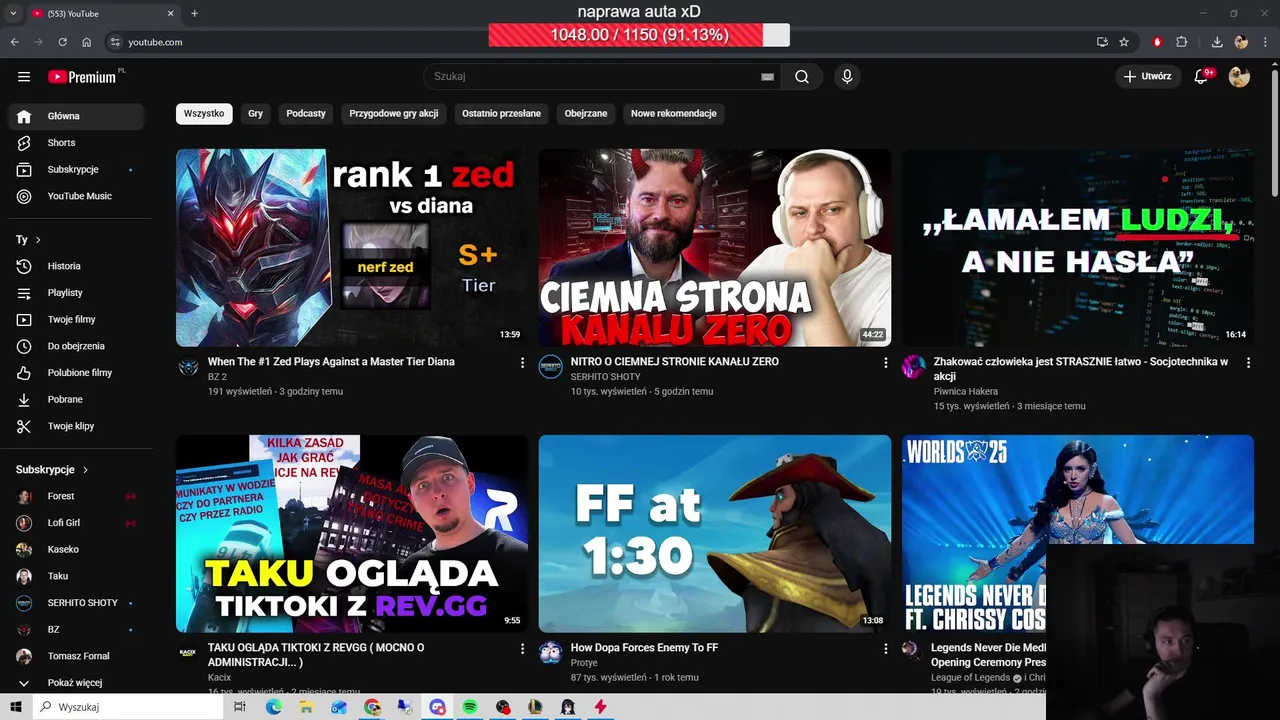
Task: Select the Wszystko filter chip
Action: click(204, 114)
